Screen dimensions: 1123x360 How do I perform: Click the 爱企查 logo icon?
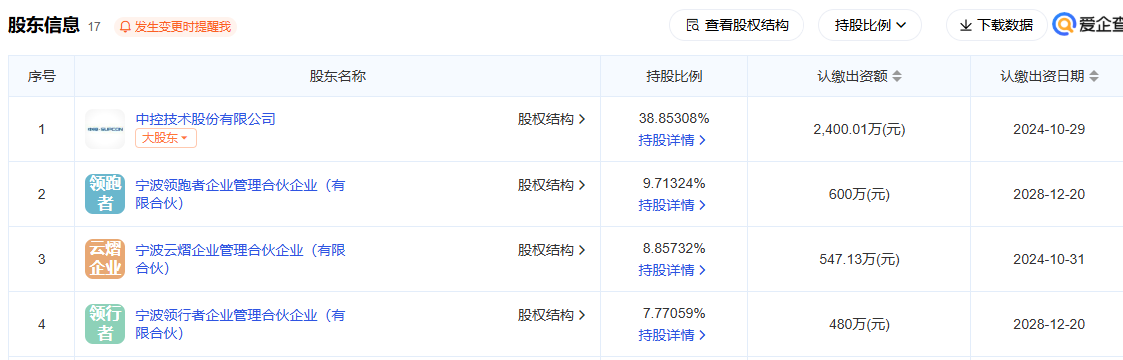[x=1064, y=25]
